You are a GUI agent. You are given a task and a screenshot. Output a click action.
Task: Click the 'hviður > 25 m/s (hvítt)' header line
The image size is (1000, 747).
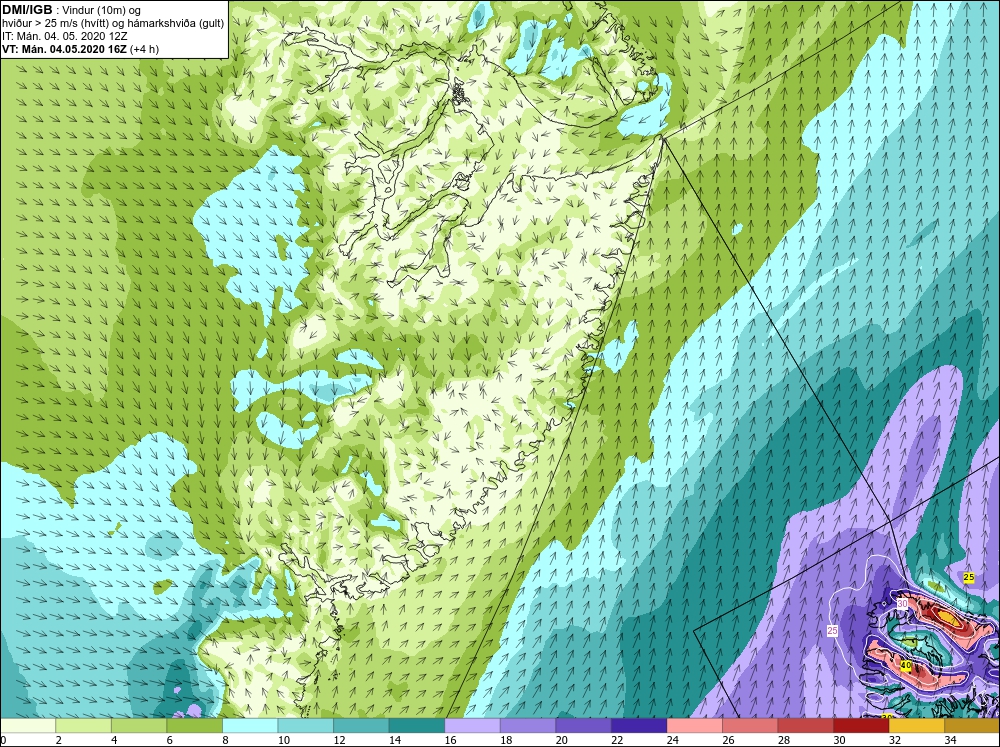113,24
